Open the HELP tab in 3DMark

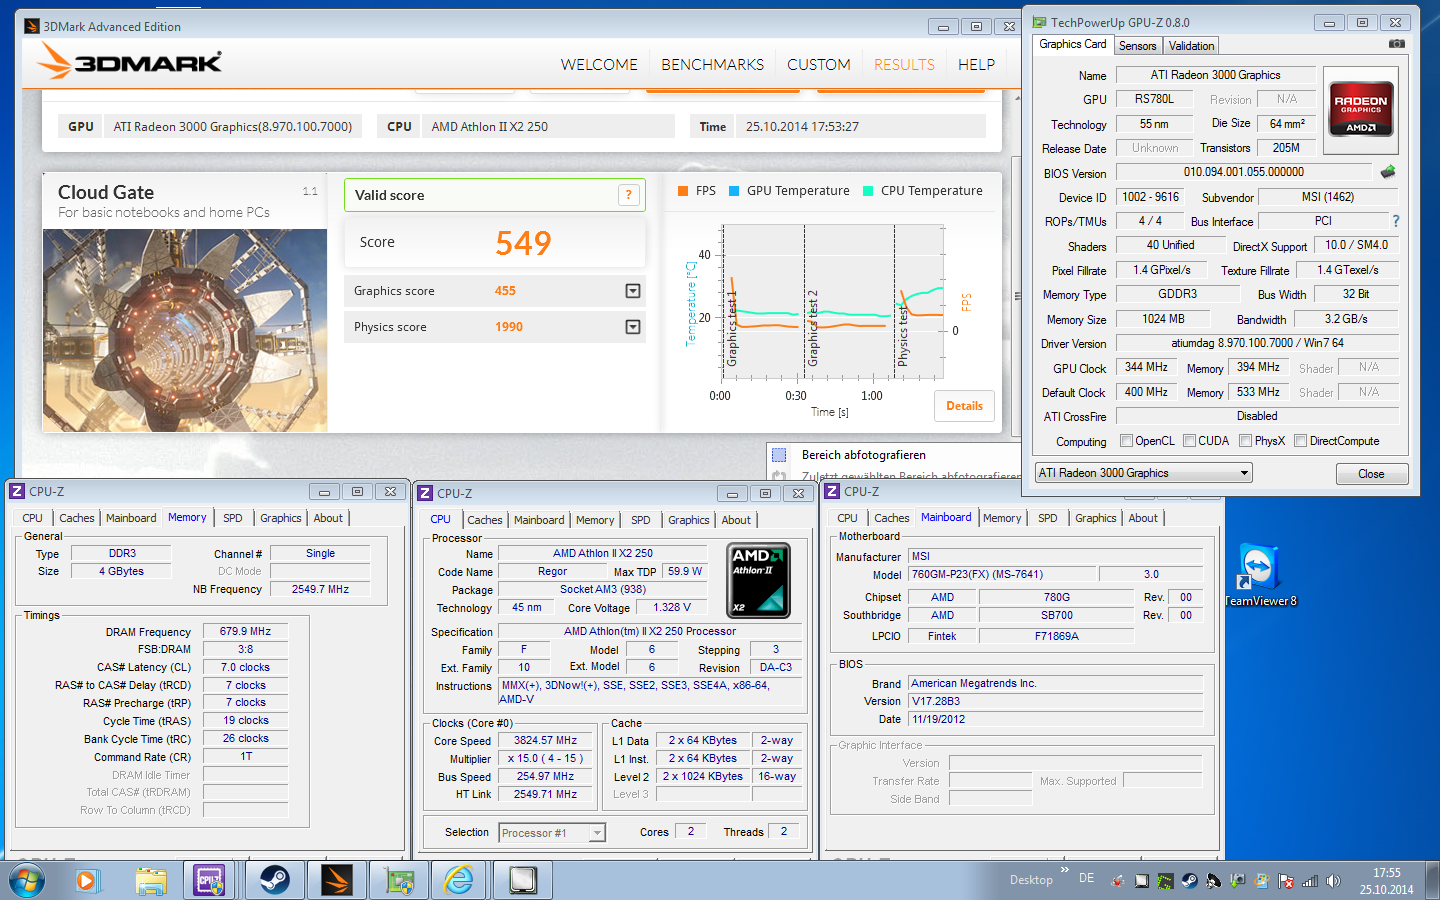click(x=976, y=65)
